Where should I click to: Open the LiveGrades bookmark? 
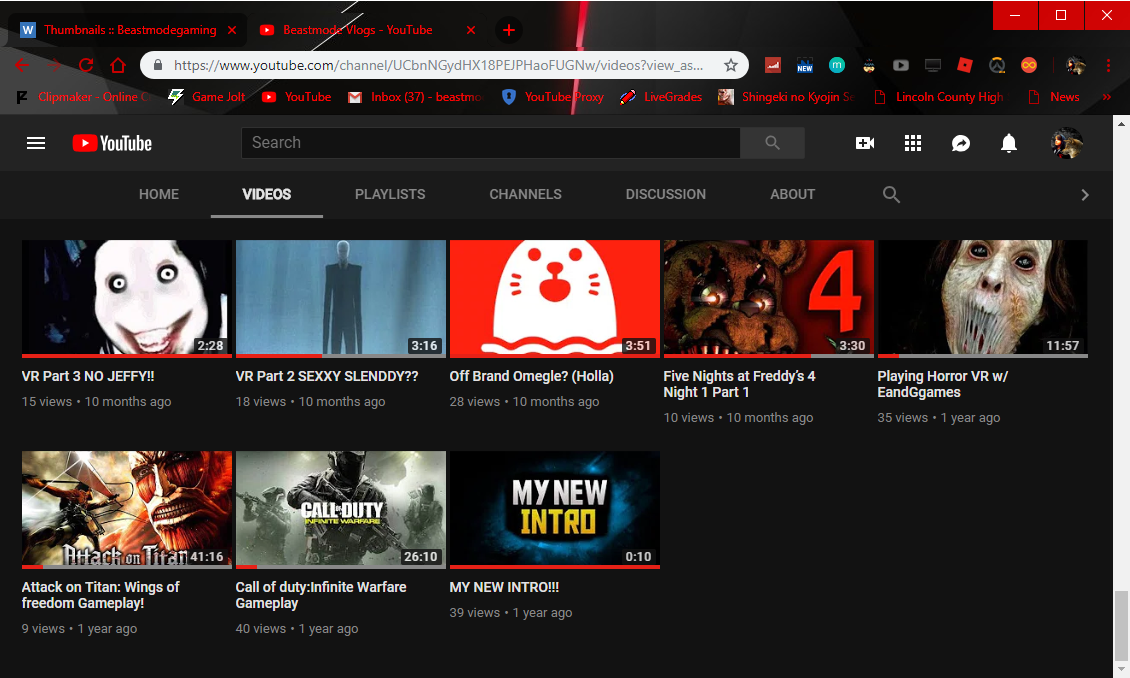(x=661, y=97)
